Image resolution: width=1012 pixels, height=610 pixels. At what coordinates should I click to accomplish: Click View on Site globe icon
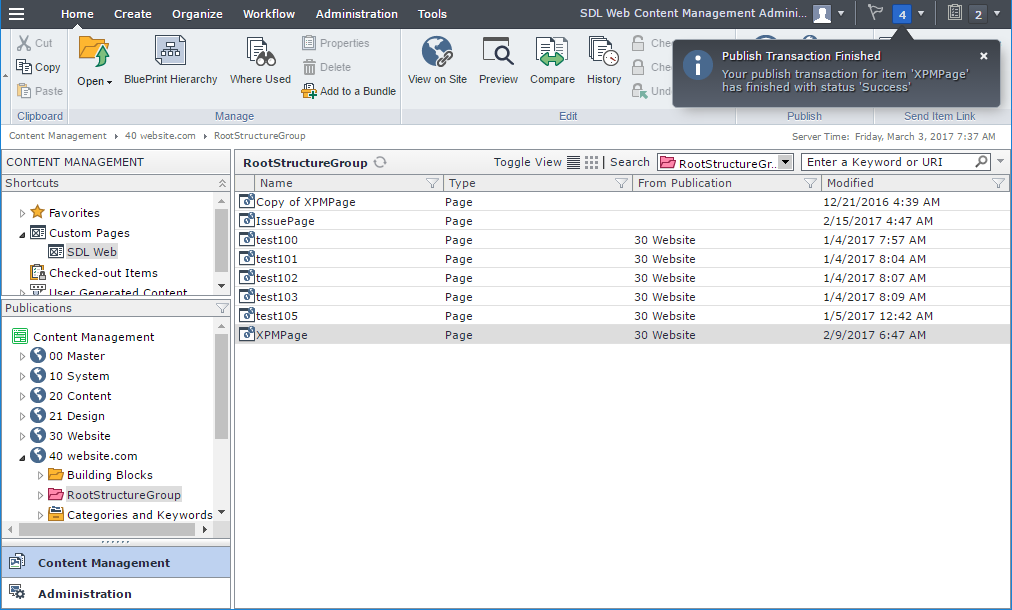[437, 52]
